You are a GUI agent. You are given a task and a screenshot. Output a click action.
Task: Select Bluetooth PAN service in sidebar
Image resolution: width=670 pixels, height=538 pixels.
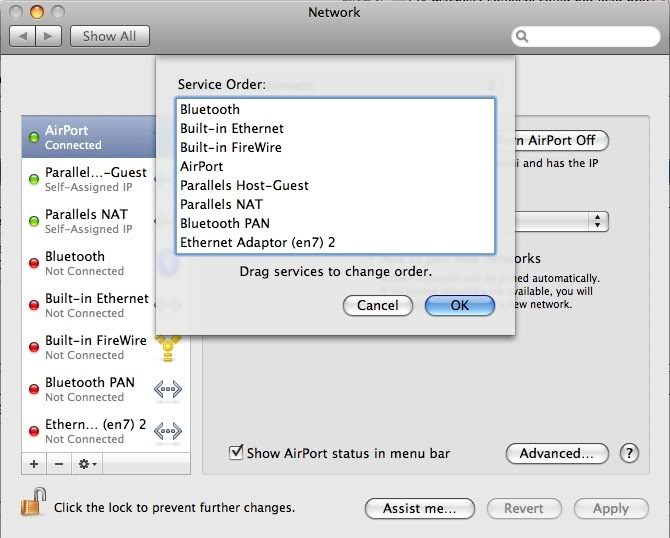point(106,389)
